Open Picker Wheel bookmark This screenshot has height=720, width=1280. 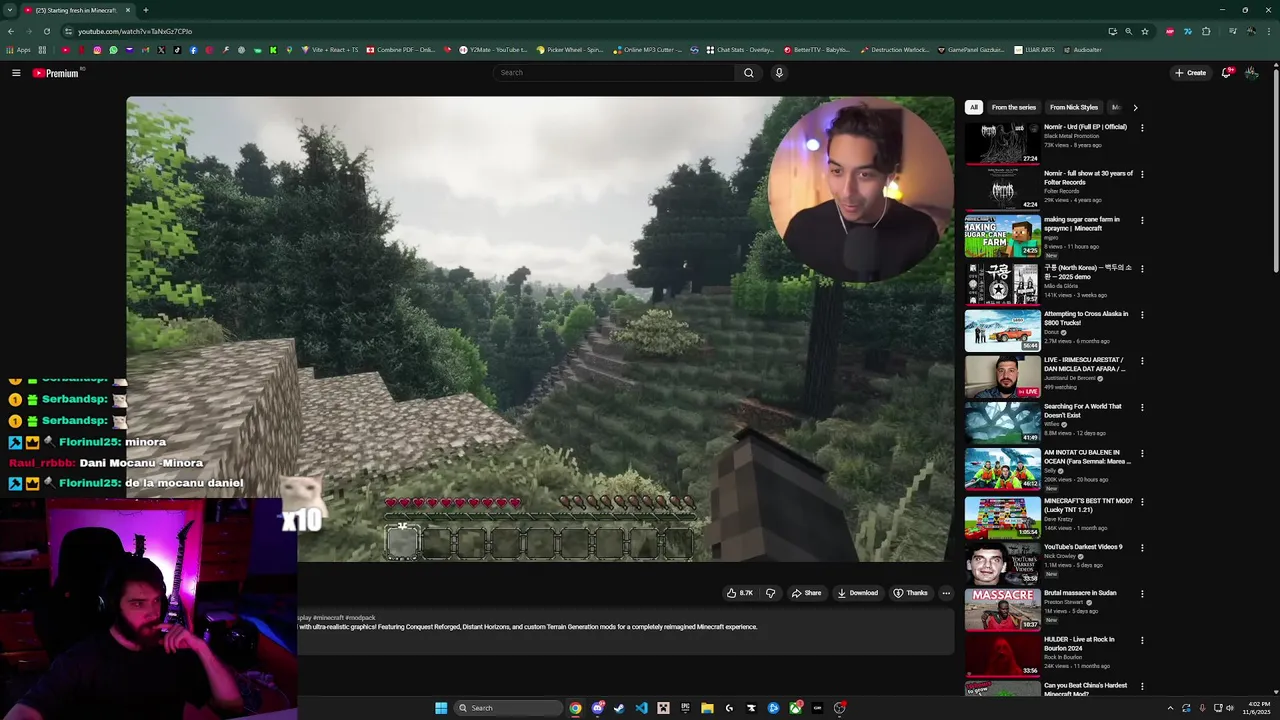coord(570,50)
